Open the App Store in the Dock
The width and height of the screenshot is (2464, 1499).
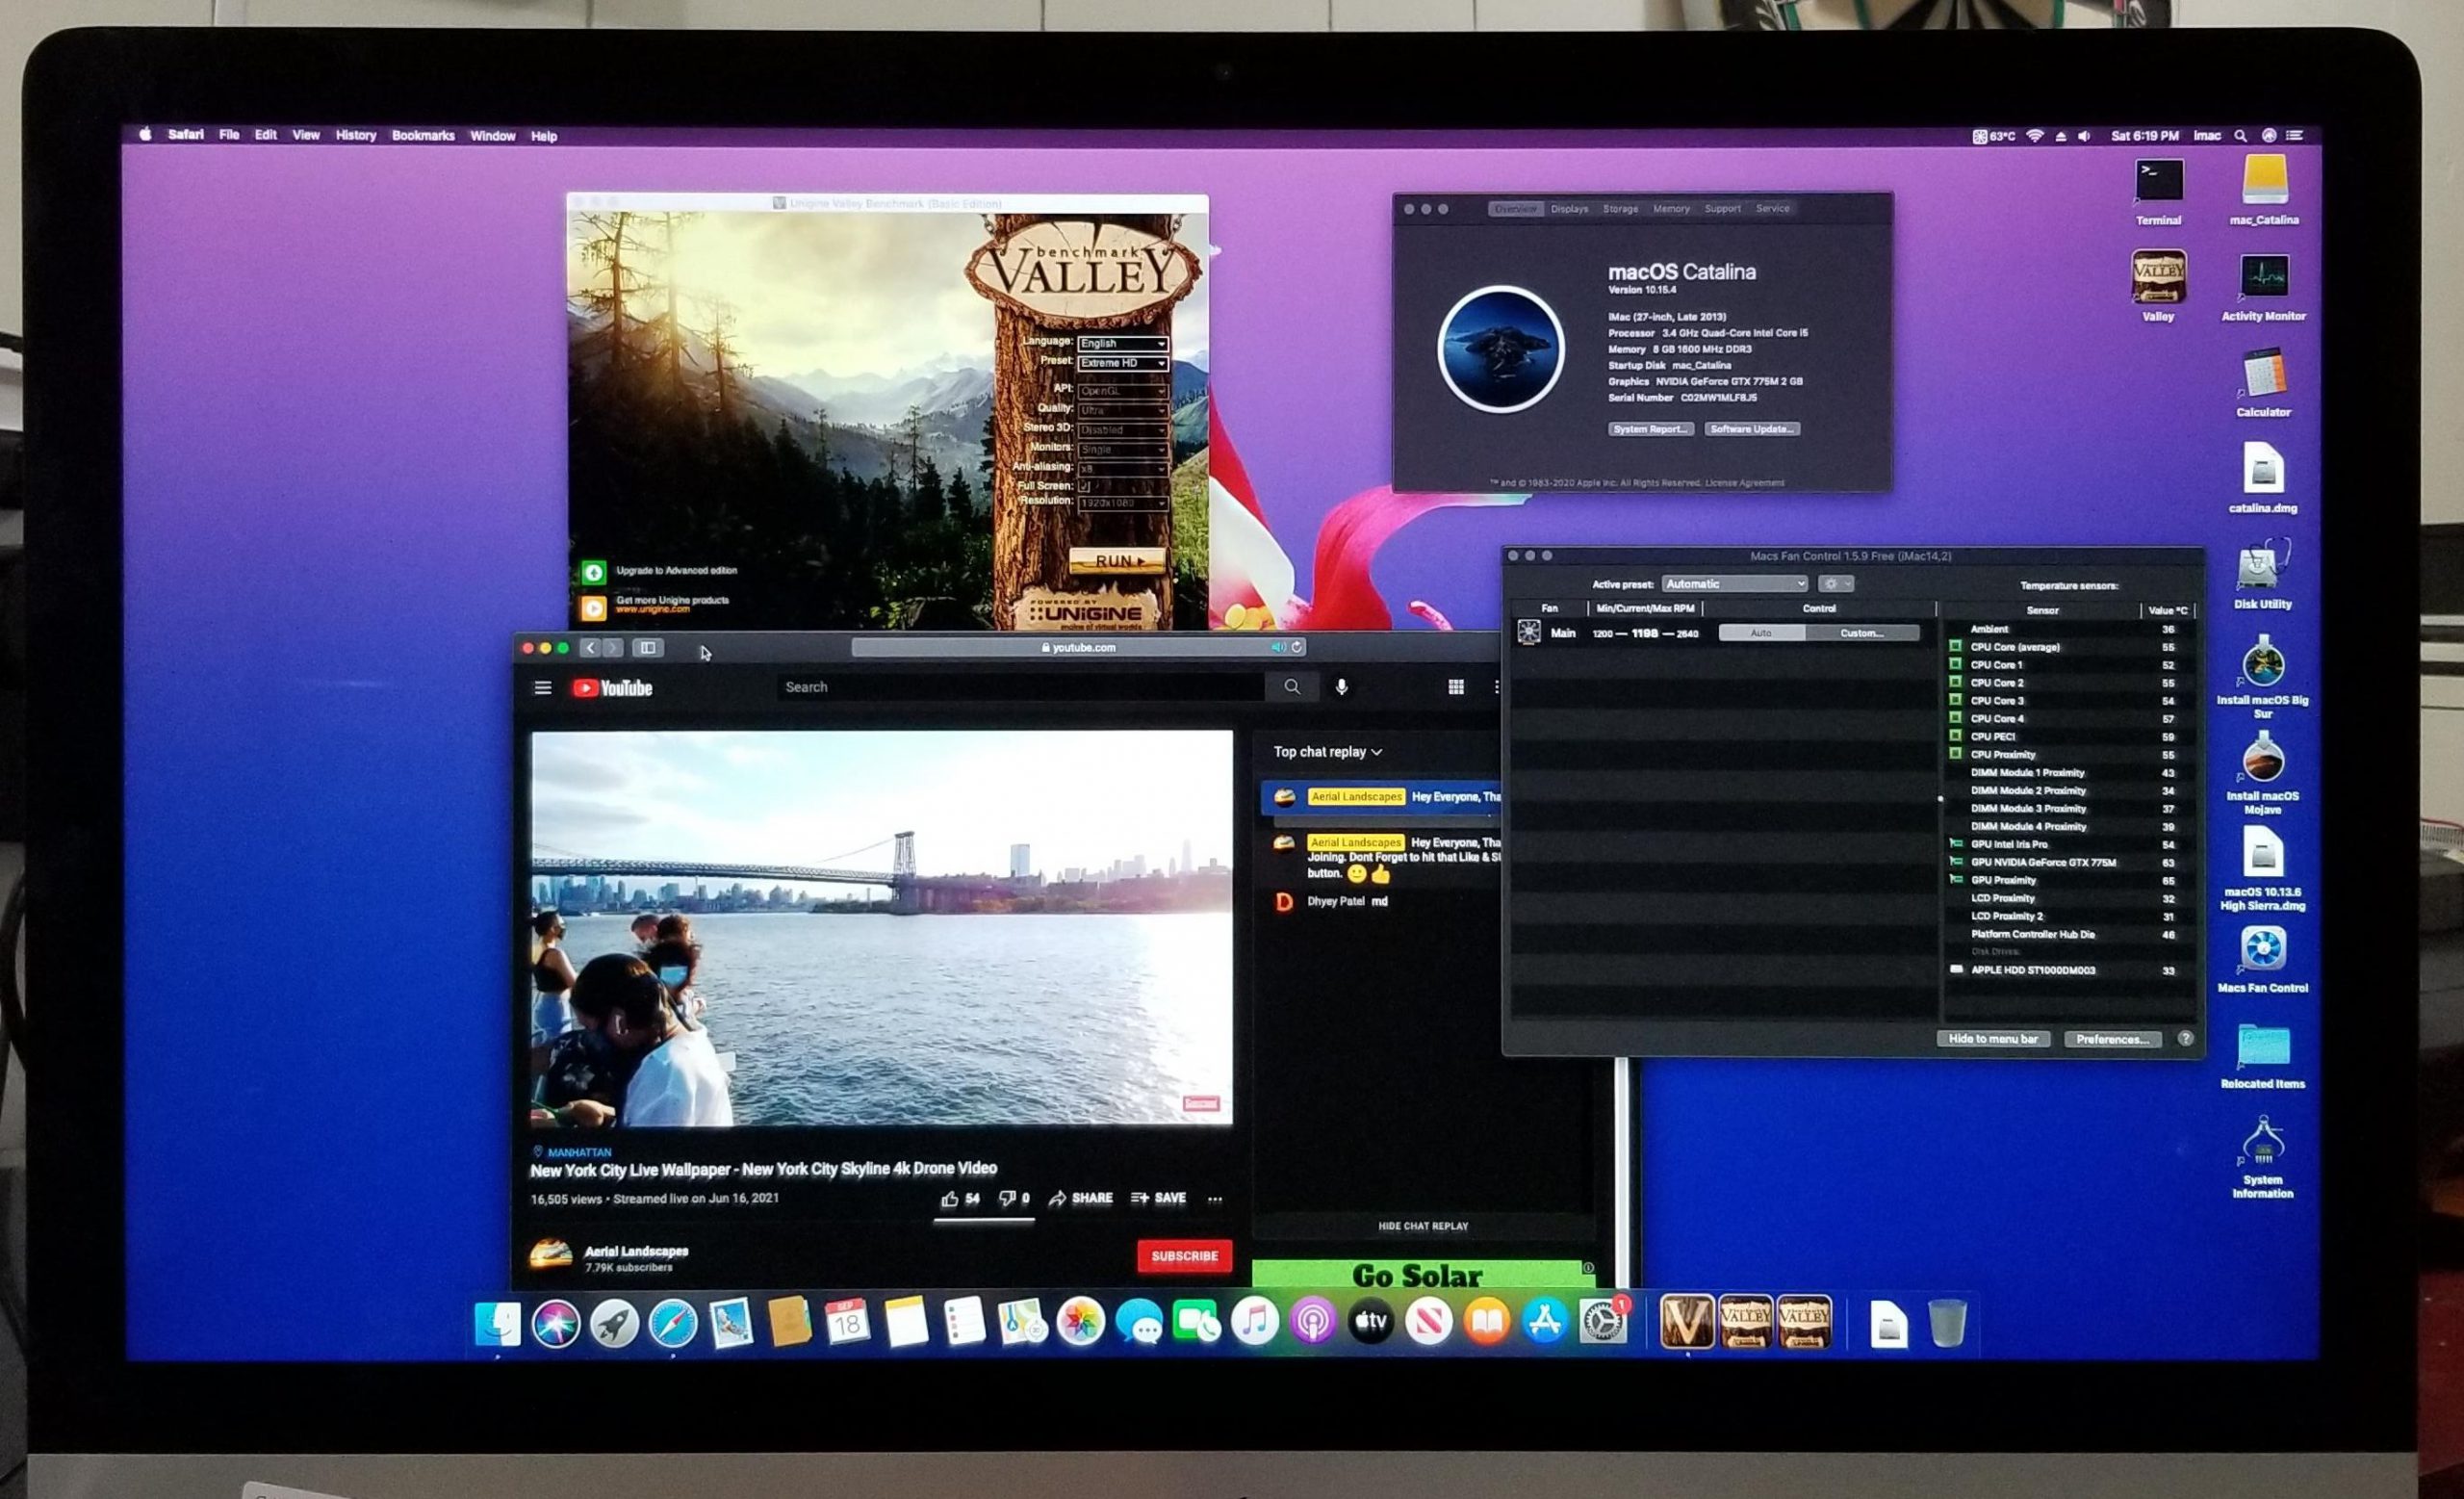pos(1545,1323)
